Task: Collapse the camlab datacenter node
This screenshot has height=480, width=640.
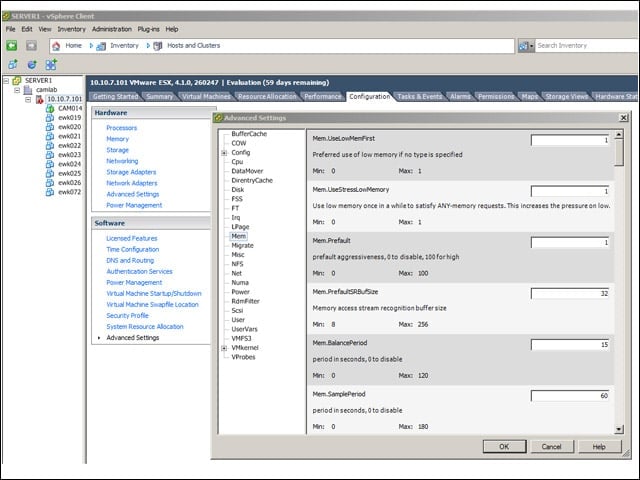Action: tap(17, 90)
